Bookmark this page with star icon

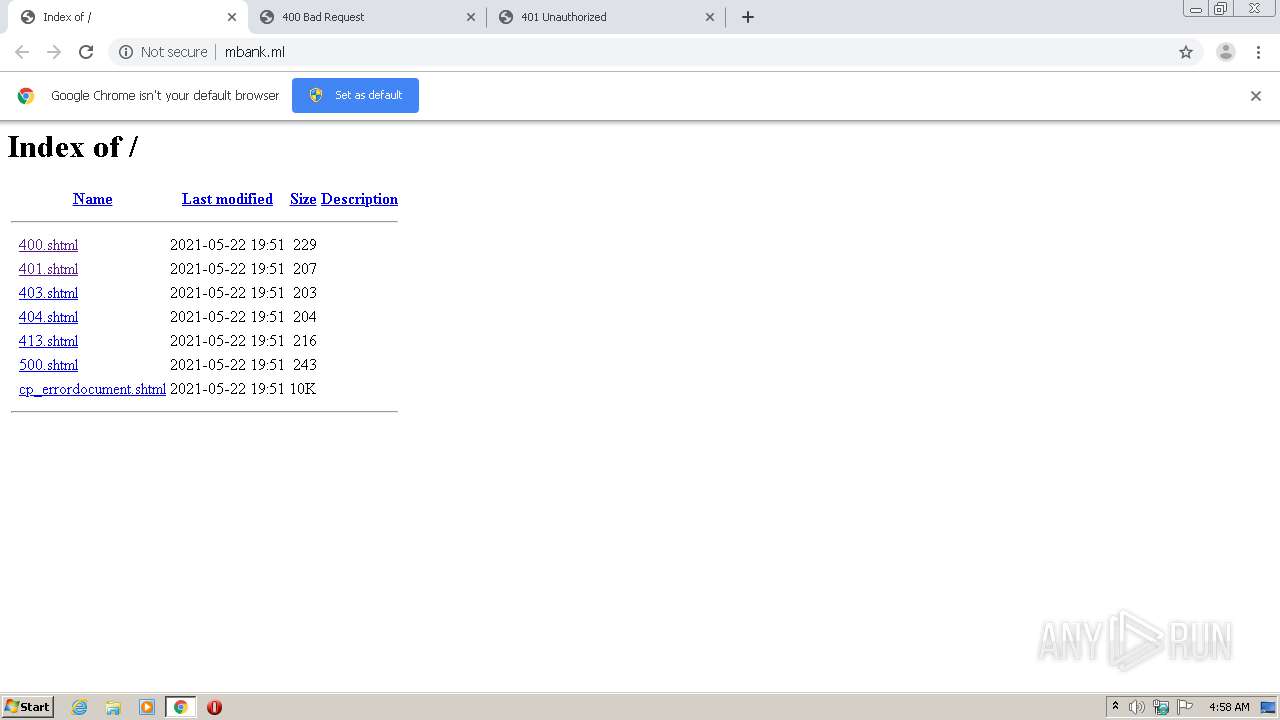click(1186, 52)
